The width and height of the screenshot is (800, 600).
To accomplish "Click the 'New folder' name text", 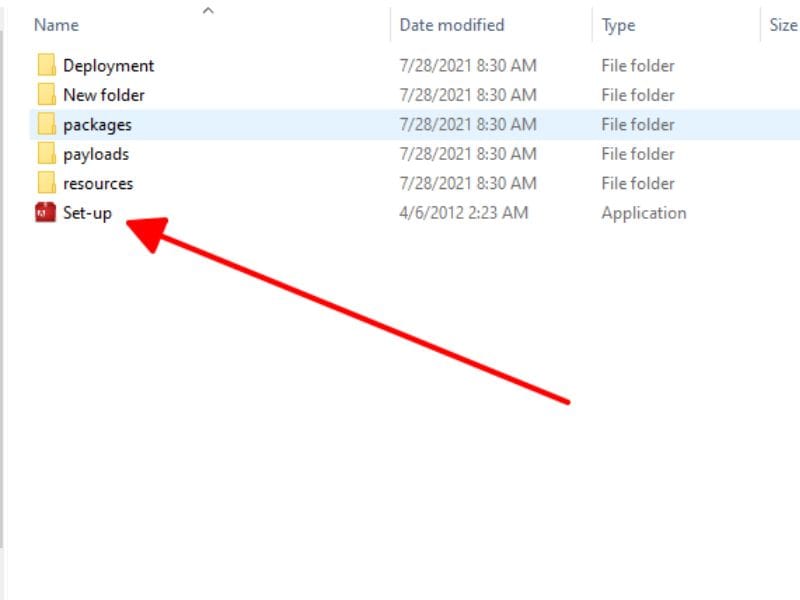I will (x=103, y=95).
